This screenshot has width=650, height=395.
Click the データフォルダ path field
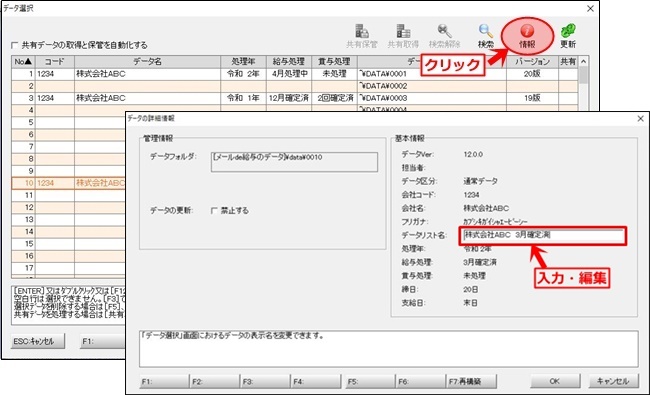(294, 162)
